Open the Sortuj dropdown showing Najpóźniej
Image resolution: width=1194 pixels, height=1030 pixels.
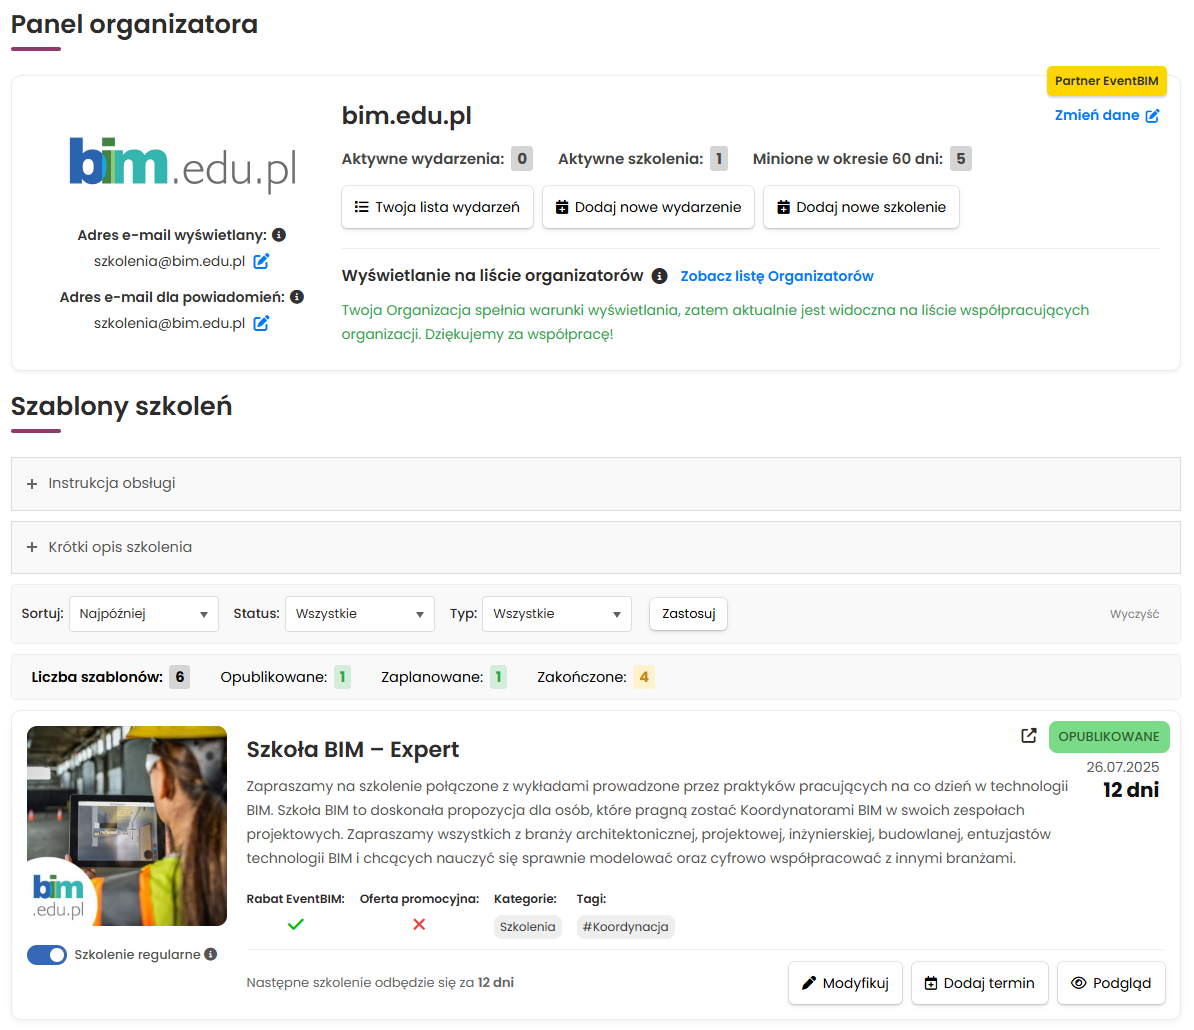[143, 614]
